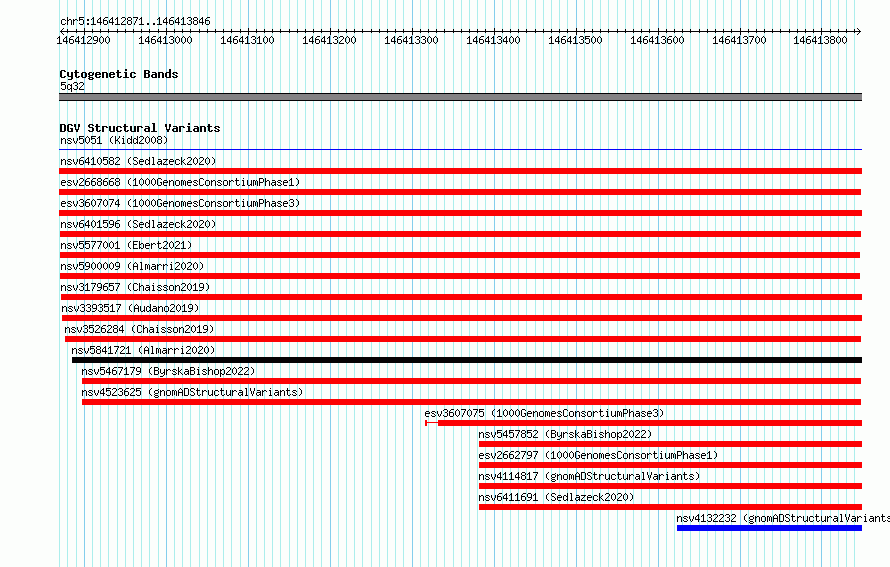This screenshot has height=567, width=890.
Task: Click nsv5467179 (ByrskaBishop2022) label
Action: pos(168,371)
